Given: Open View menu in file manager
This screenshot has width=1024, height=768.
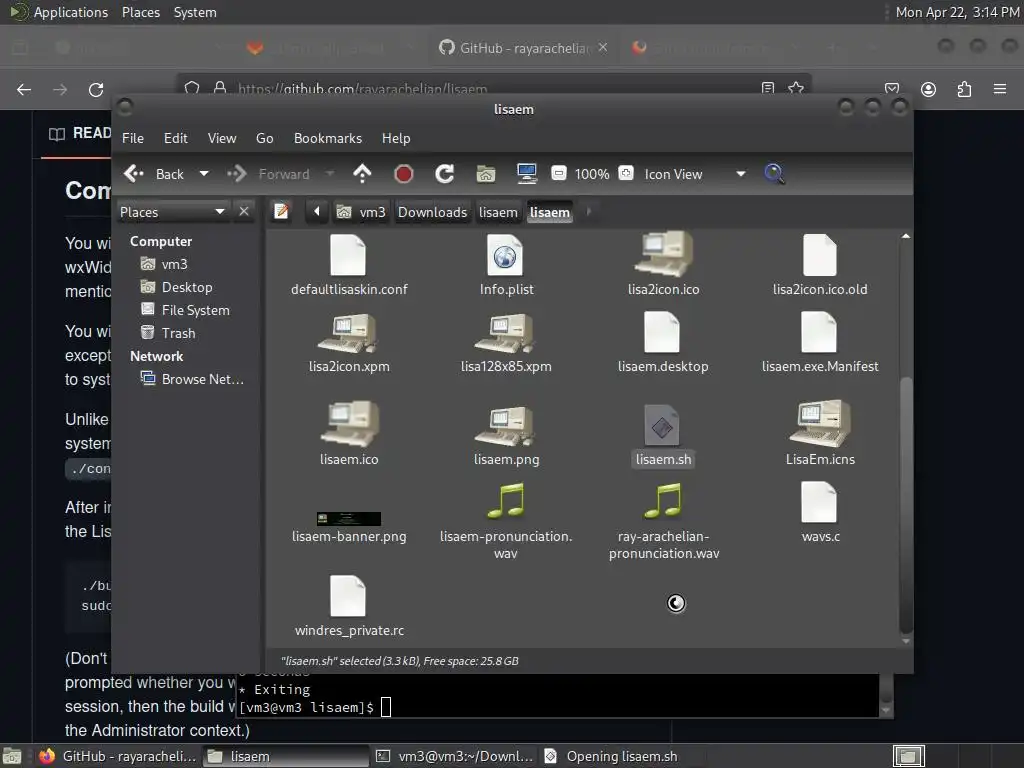Looking at the screenshot, I should (x=222, y=138).
